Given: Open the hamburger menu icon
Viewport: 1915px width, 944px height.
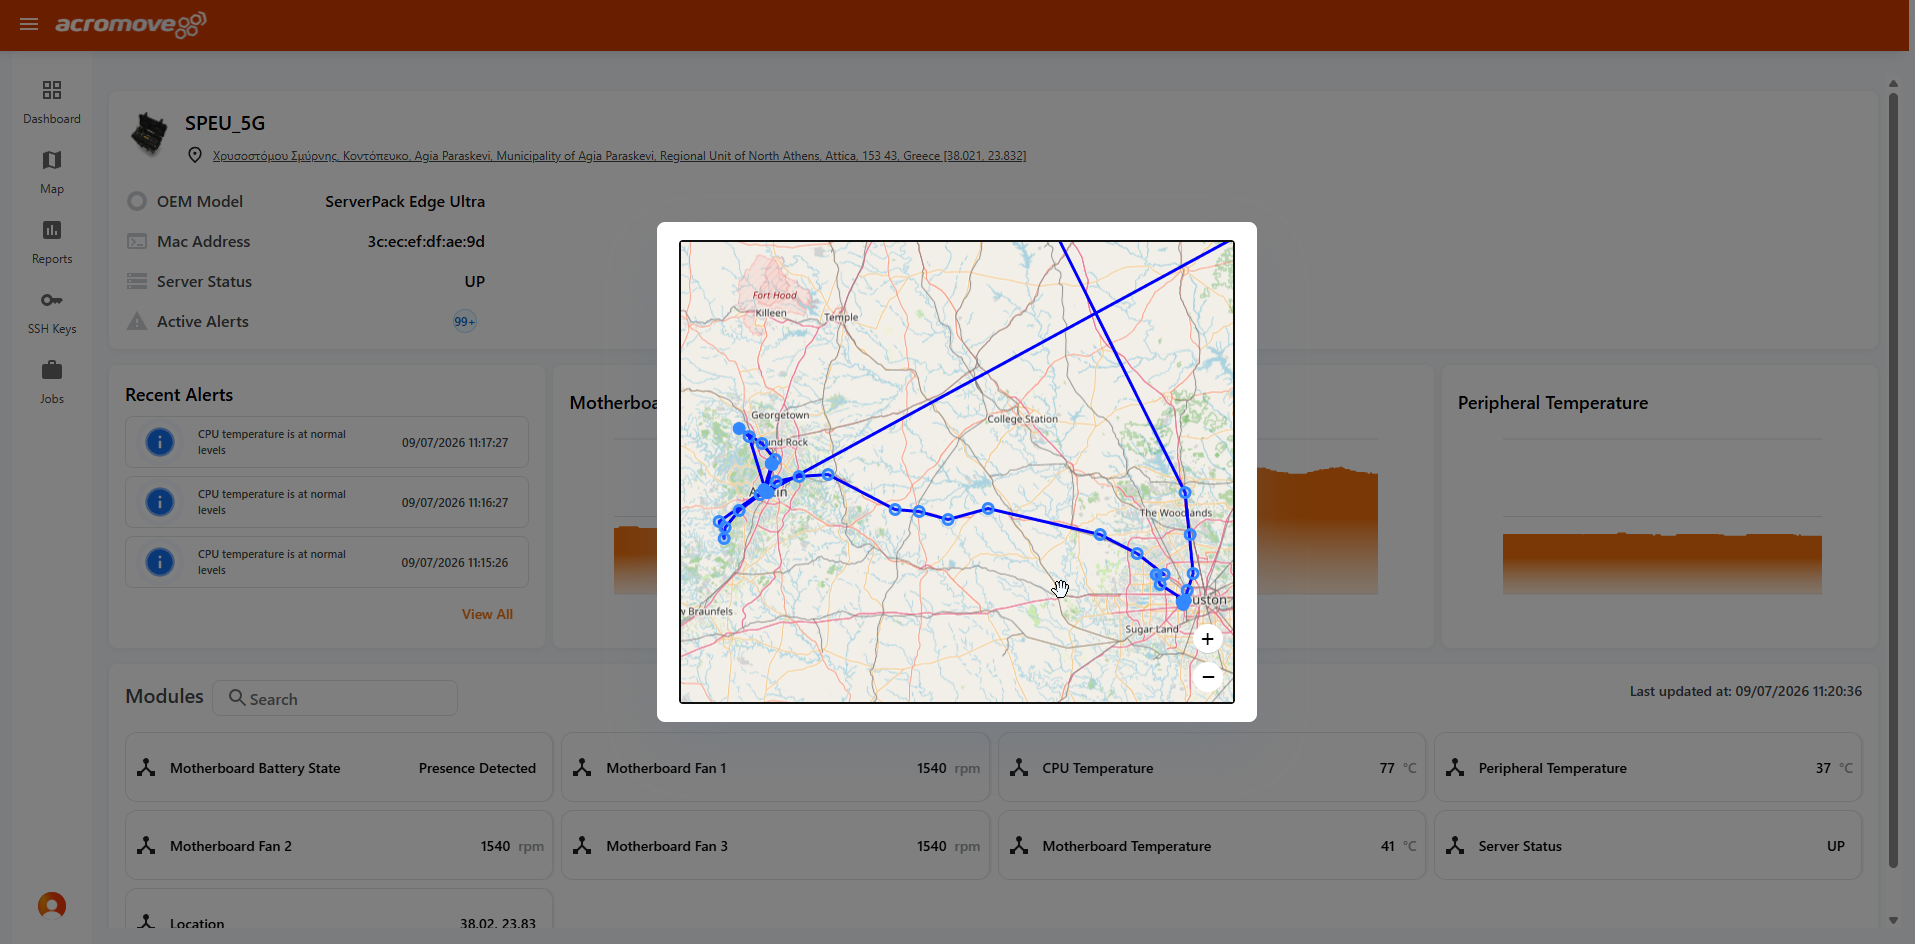Looking at the screenshot, I should click(29, 24).
